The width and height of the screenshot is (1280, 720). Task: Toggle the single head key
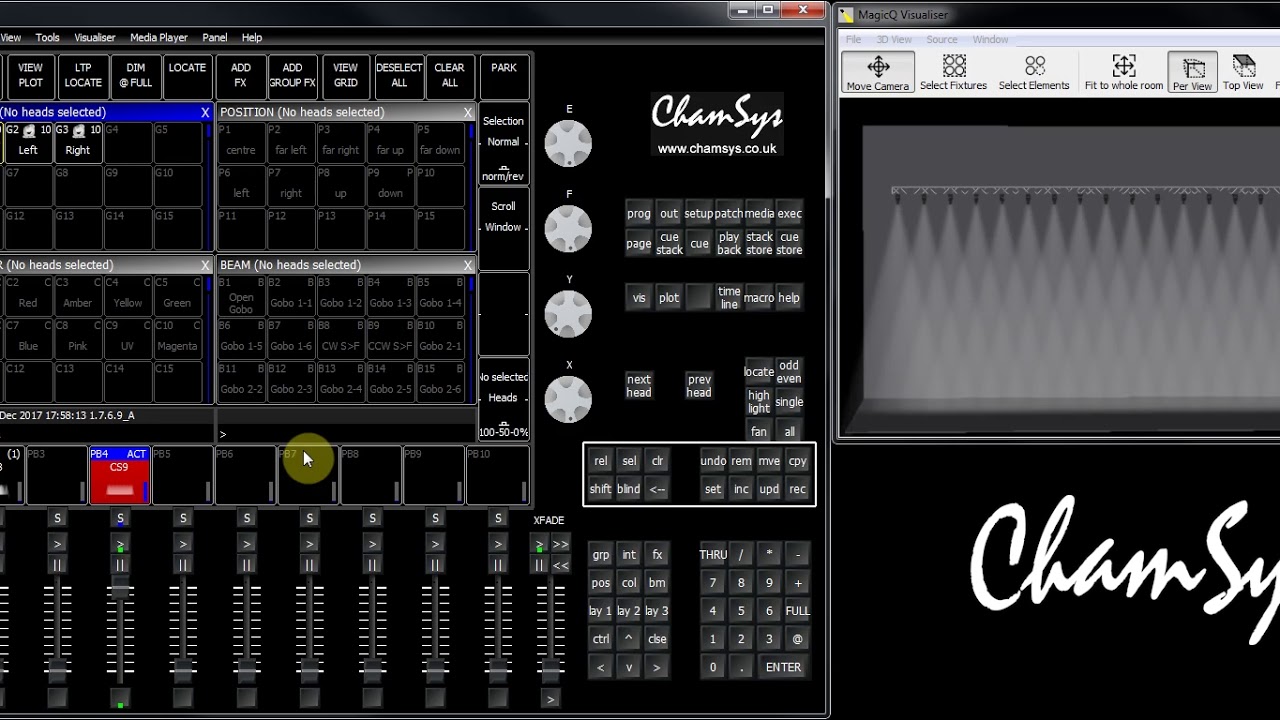[789, 402]
